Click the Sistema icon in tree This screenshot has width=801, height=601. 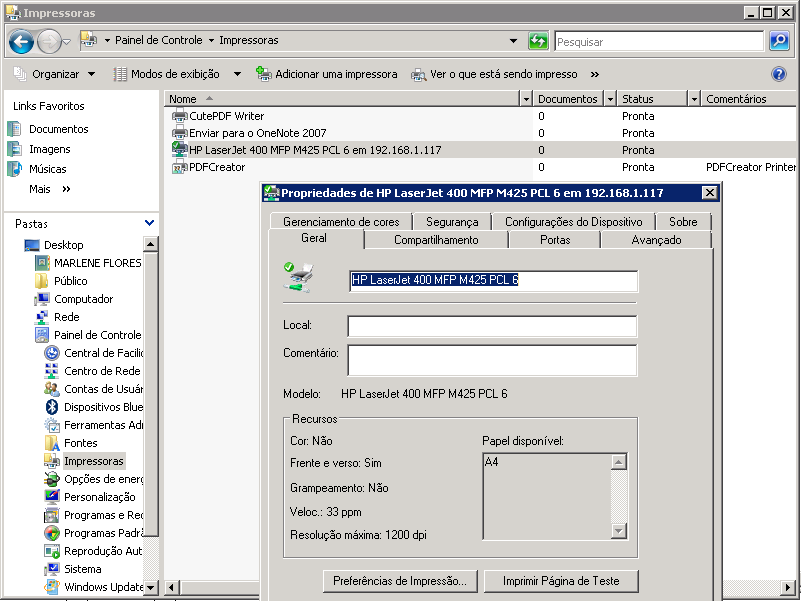(52, 569)
